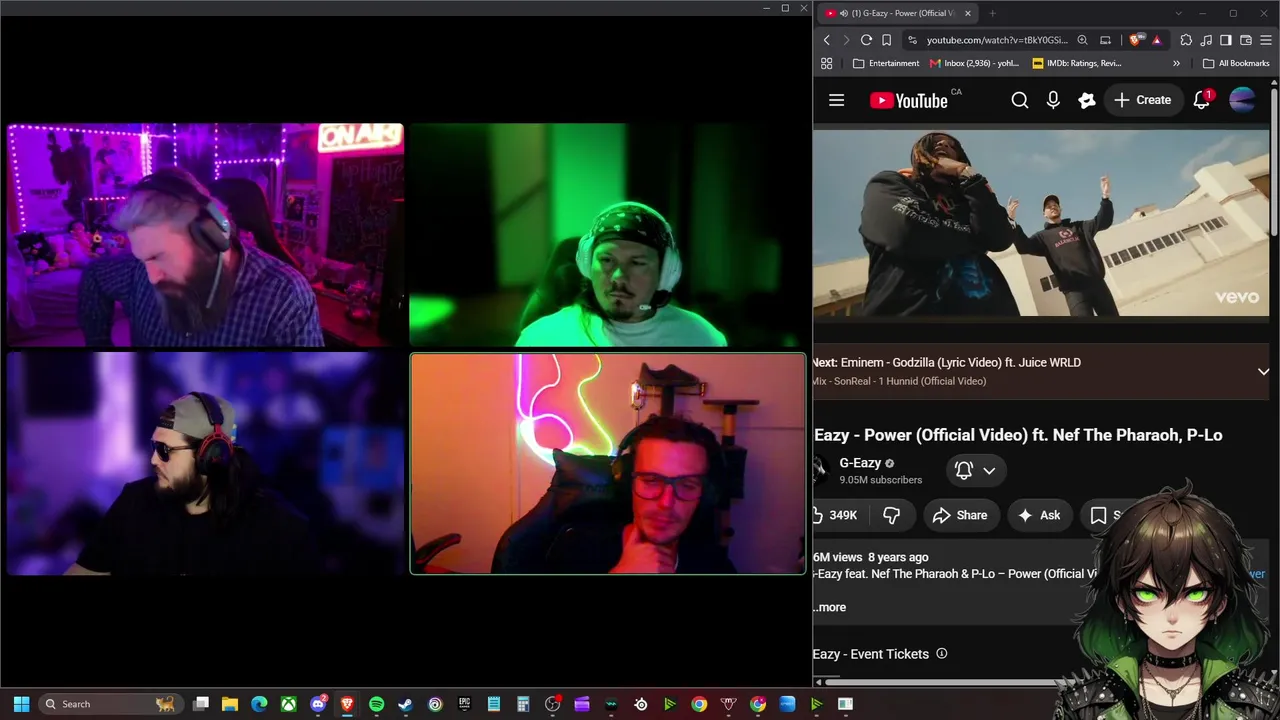Screen dimensions: 1280x720
Task: Open the apps grid icon in bookmarks bar
Action: coord(826,63)
